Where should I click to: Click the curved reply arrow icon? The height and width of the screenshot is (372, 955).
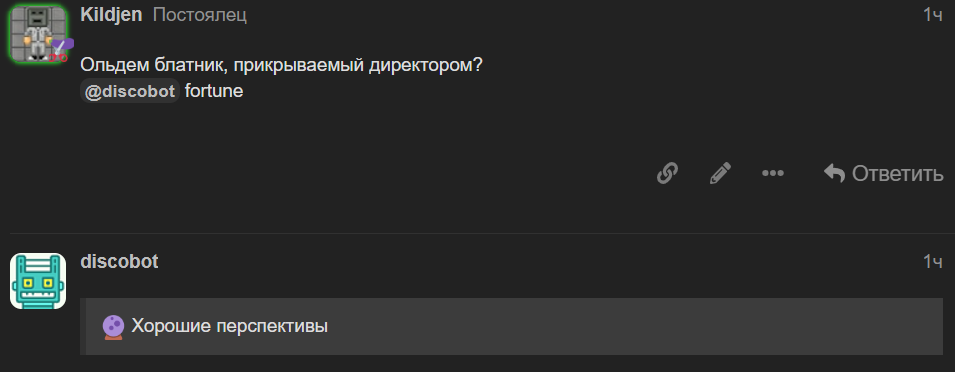pos(834,174)
